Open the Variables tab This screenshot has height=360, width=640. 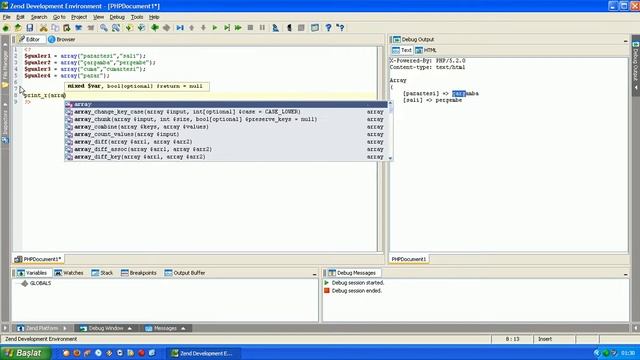32,273
